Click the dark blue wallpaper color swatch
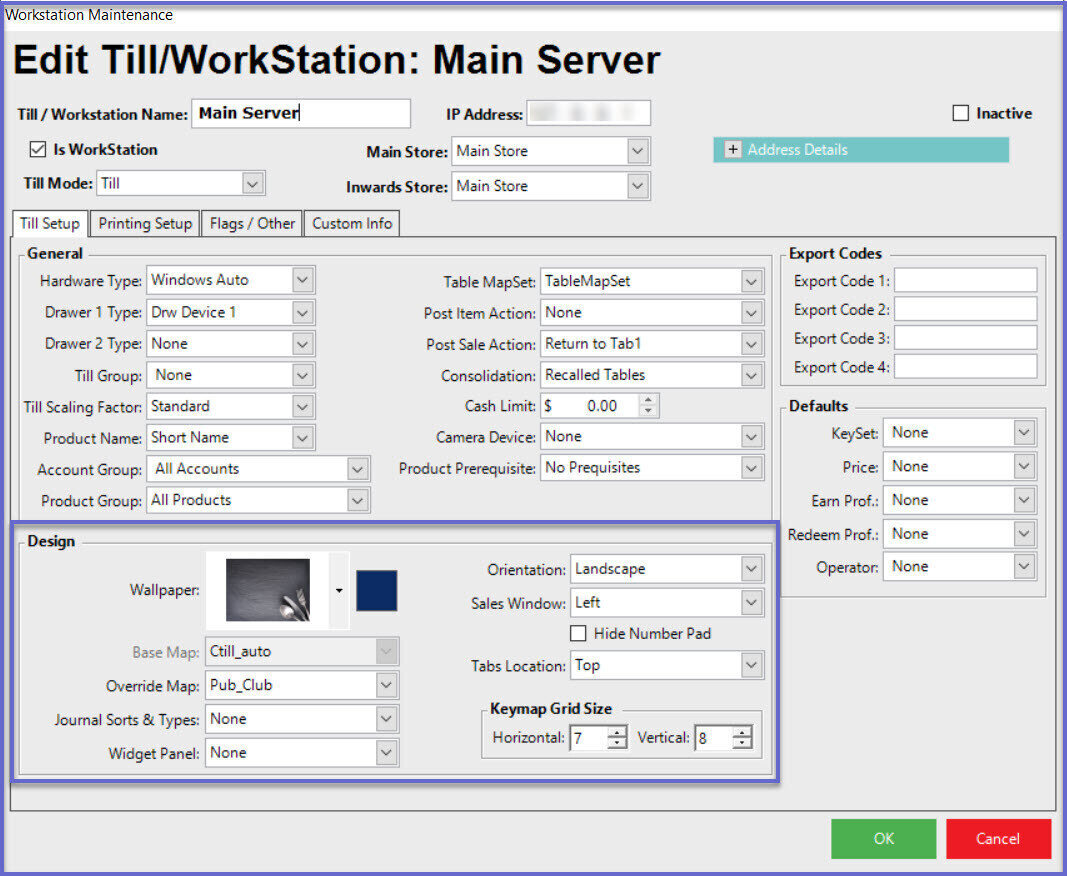The height and width of the screenshot is (876, 1067). 377,590
